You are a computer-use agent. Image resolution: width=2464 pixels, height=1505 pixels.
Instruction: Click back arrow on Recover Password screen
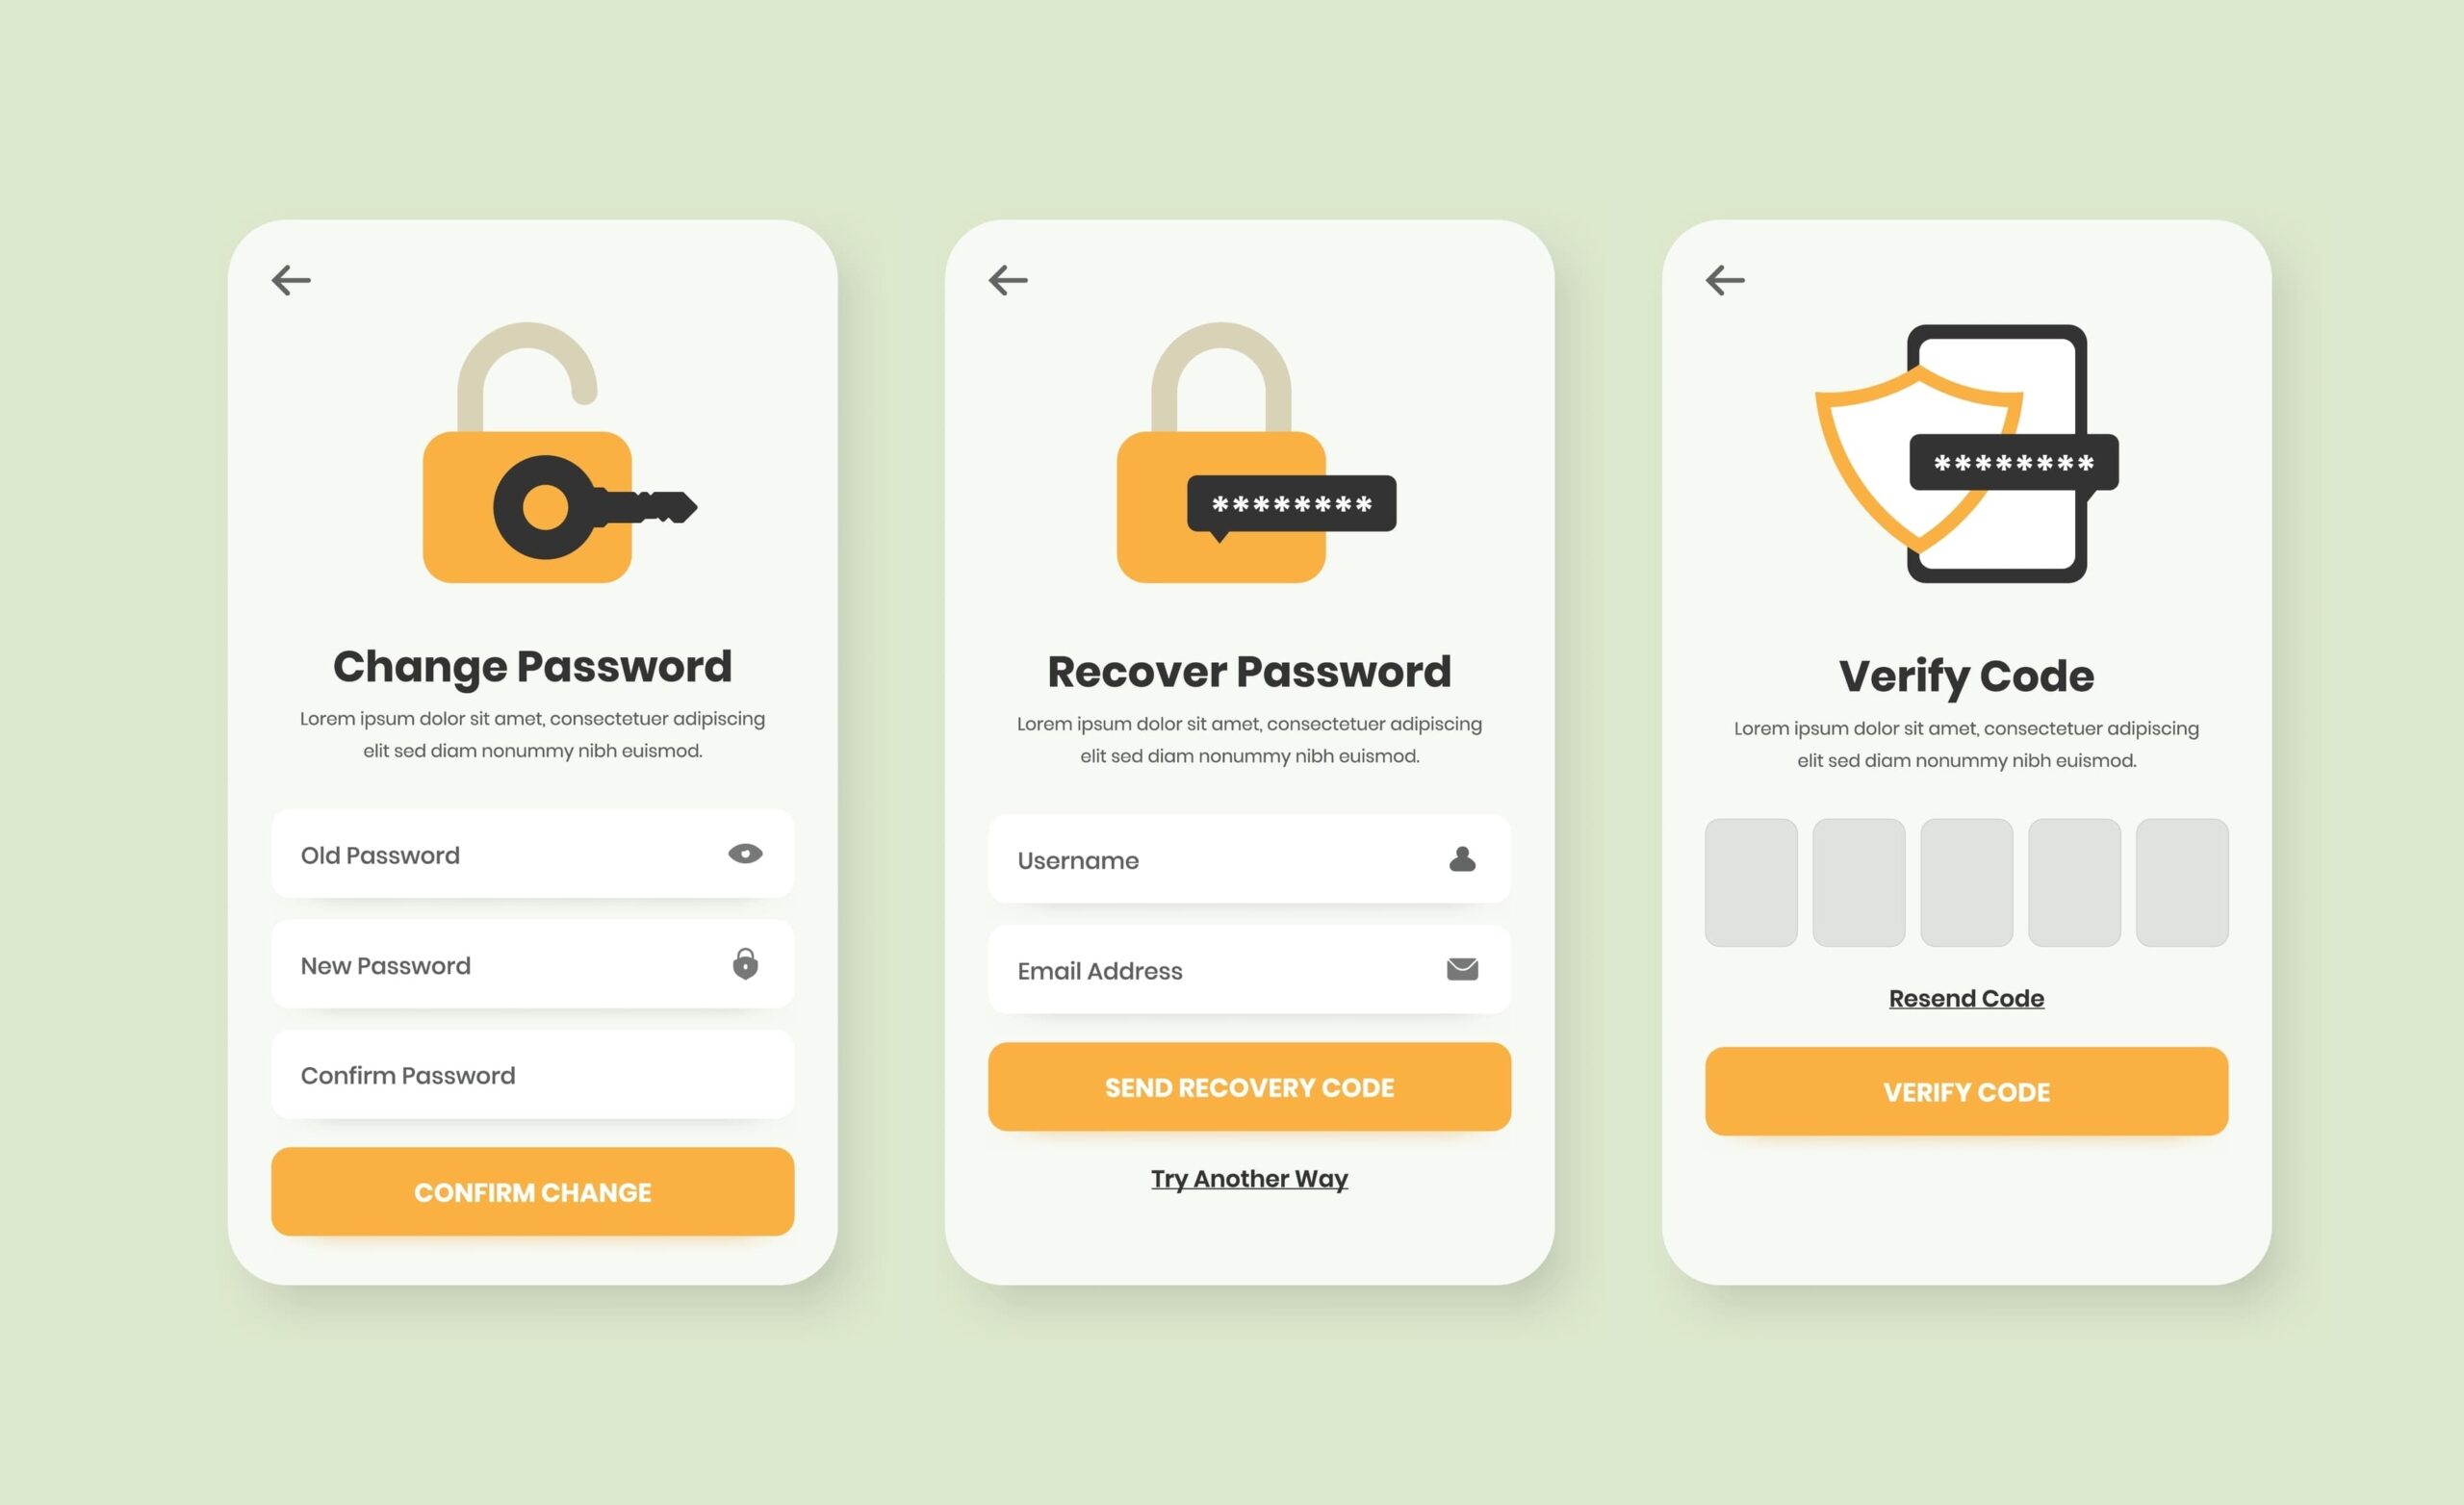pos(1009,278)
